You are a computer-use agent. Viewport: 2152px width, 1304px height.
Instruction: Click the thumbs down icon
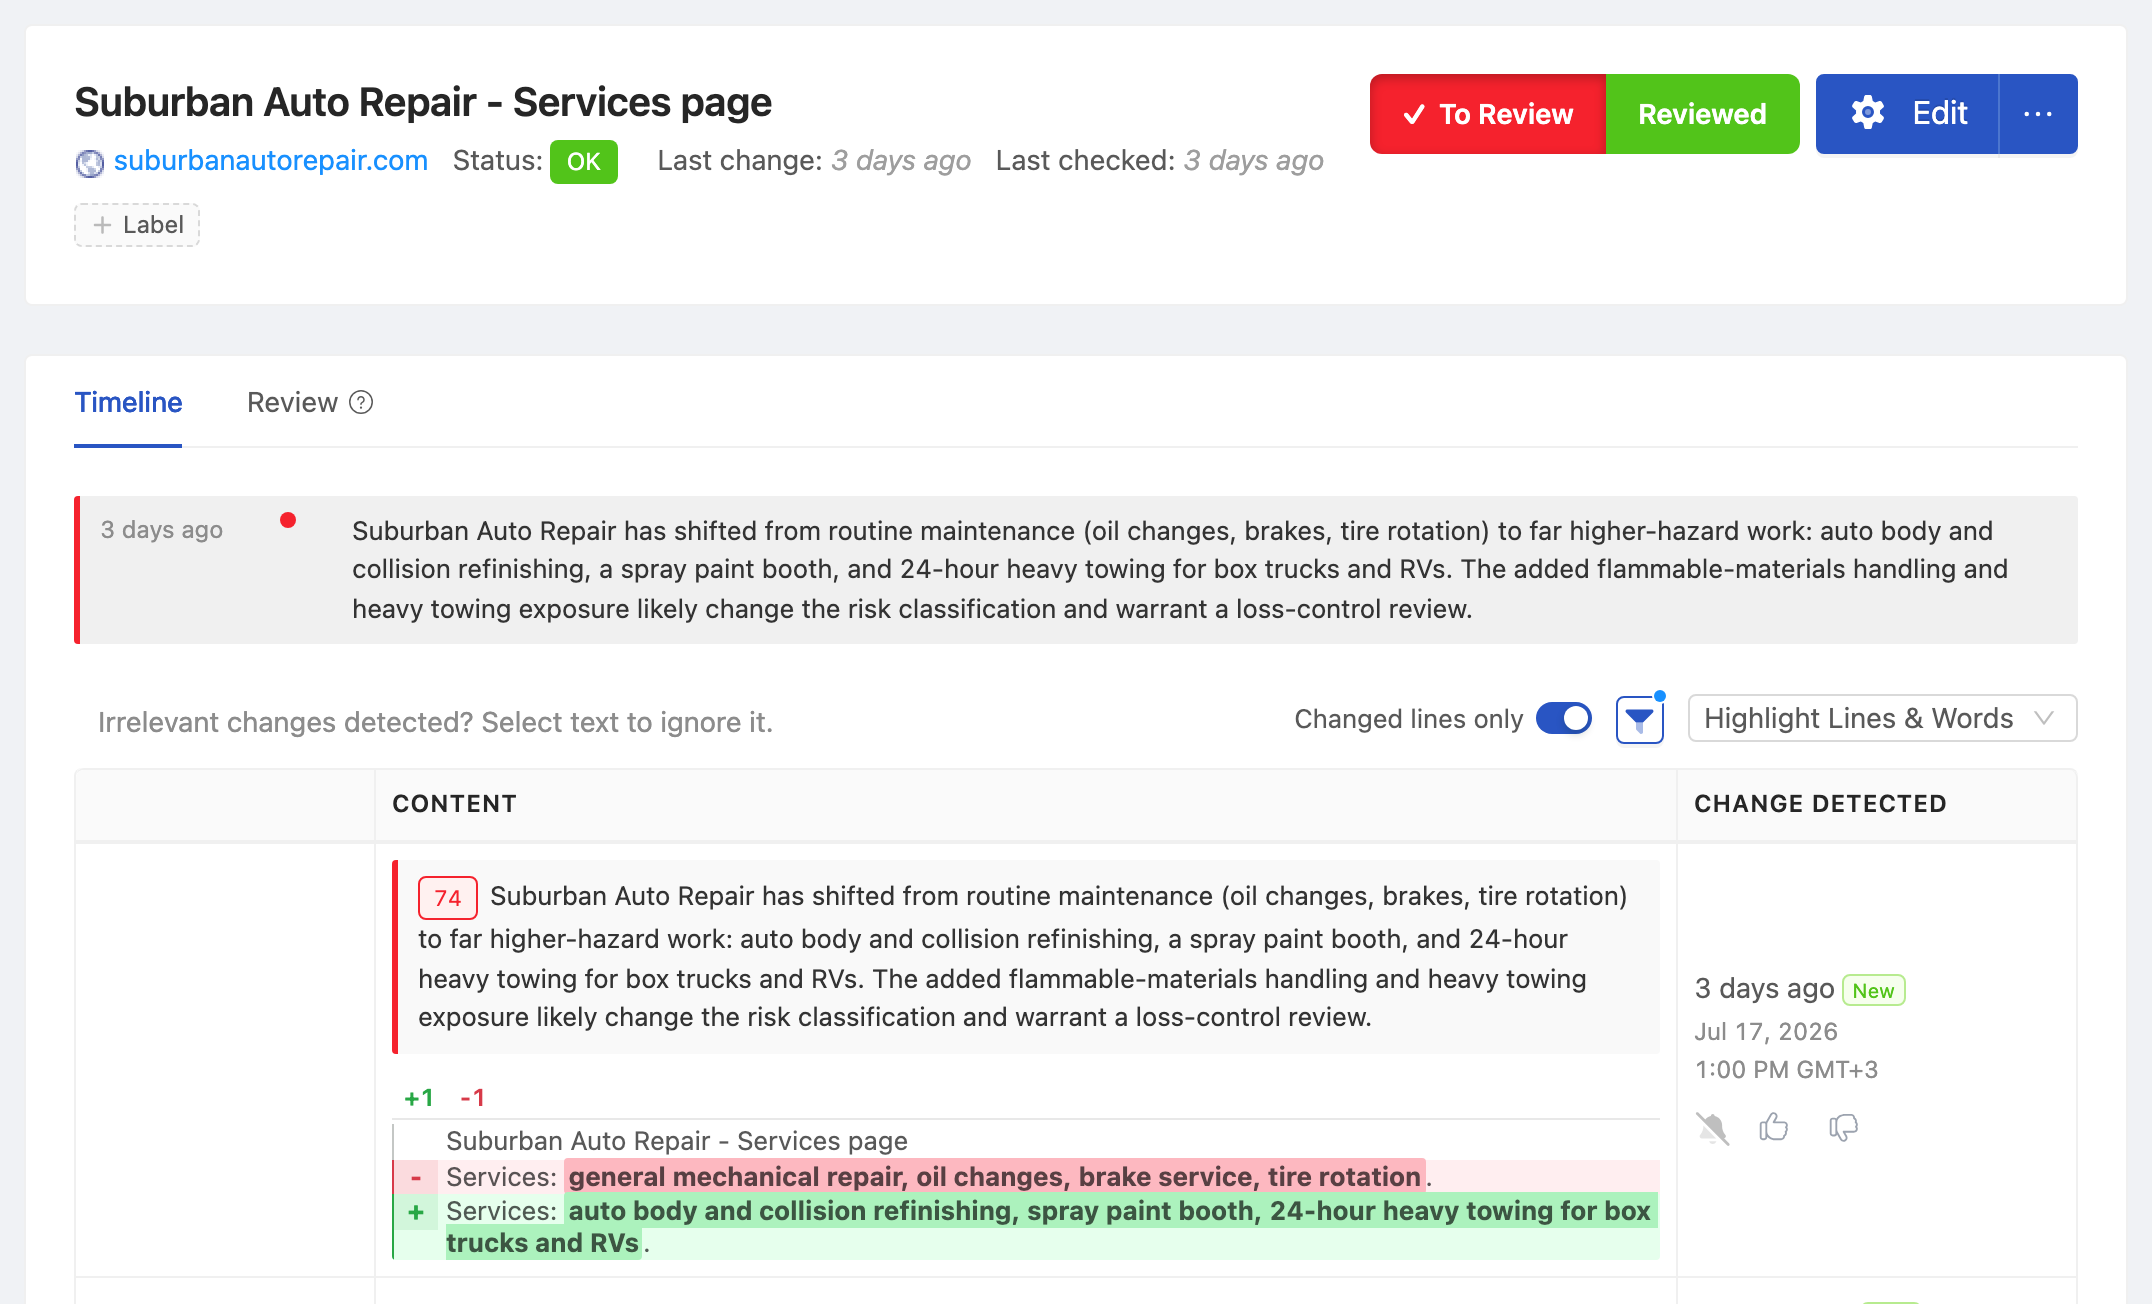tap(1843, 1128)
